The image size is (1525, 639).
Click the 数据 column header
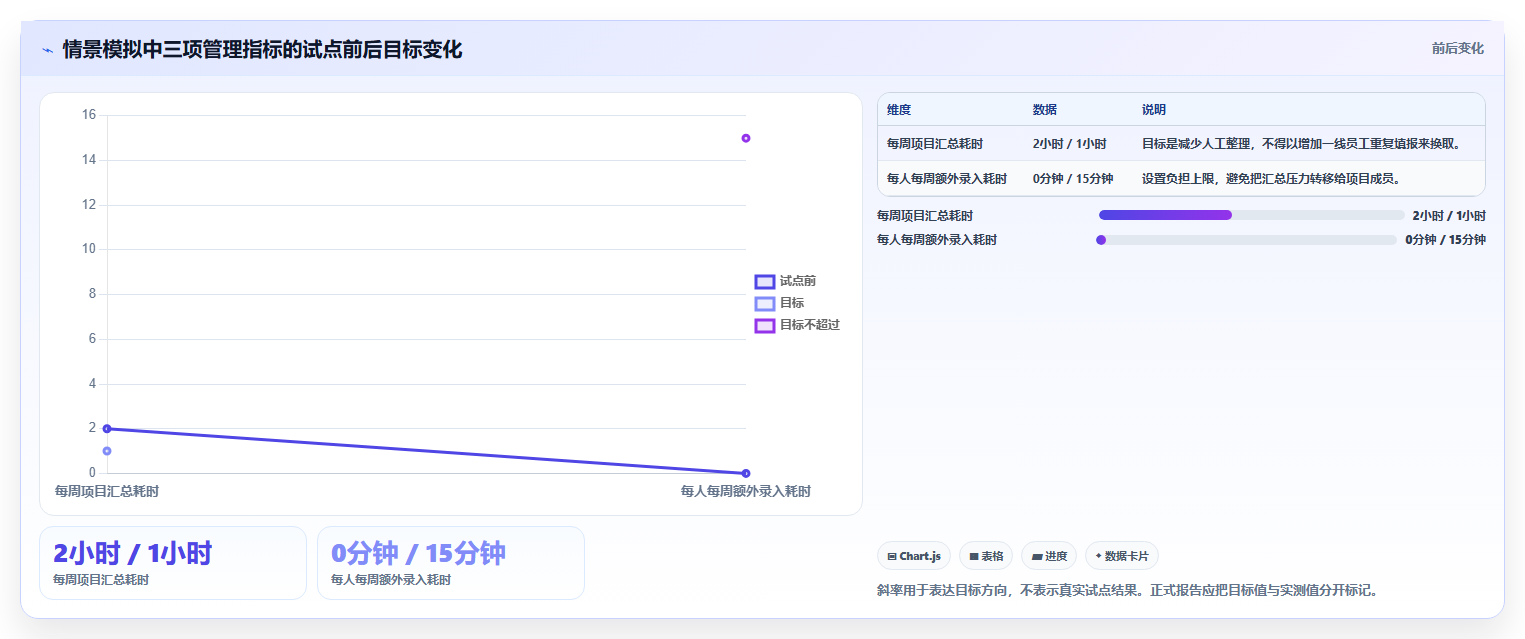point(1045,110)
